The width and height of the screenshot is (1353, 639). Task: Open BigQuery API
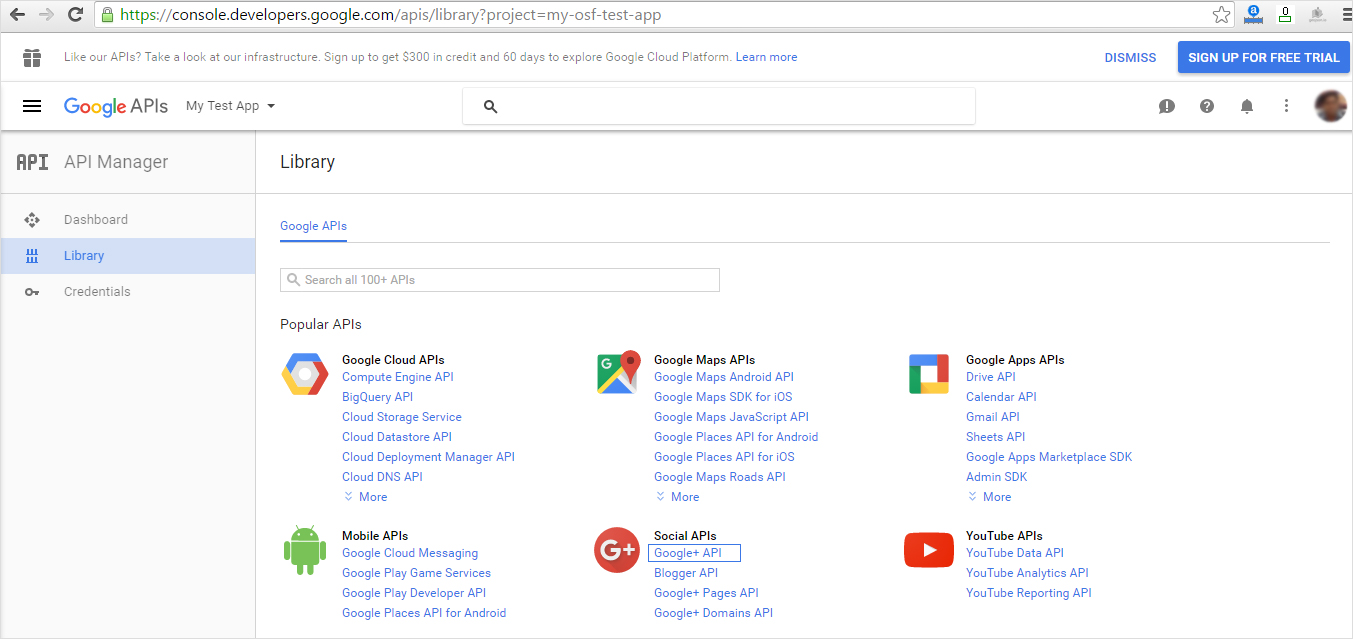click(x=377, y=397)
